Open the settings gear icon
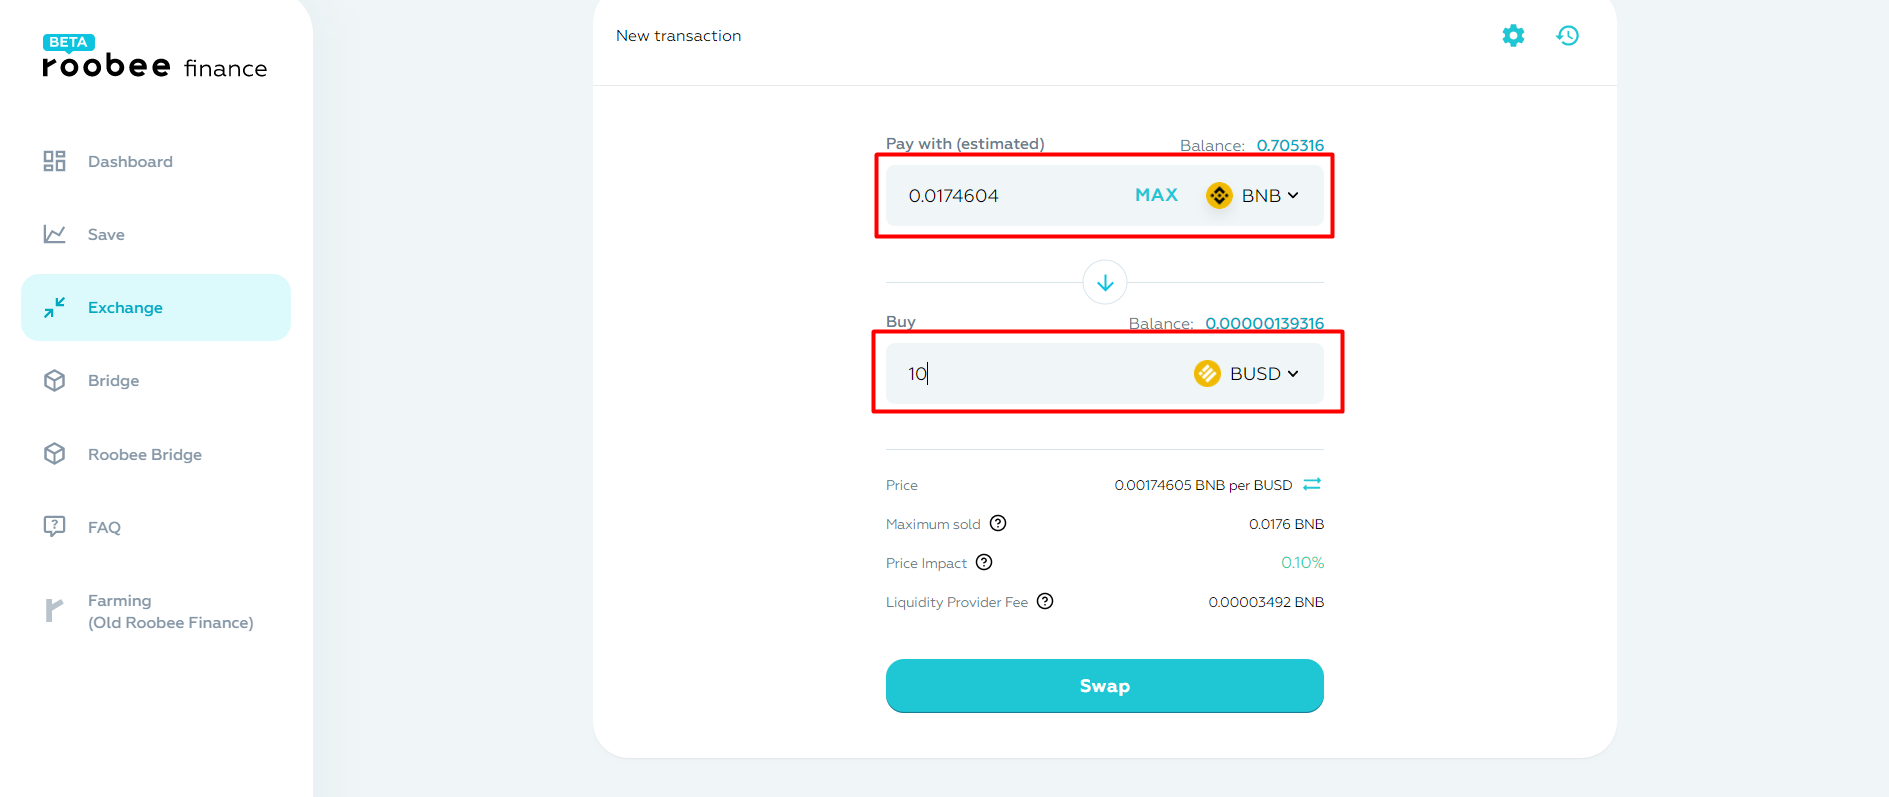Screen dimensions: 1889x797 point(1513,36)
